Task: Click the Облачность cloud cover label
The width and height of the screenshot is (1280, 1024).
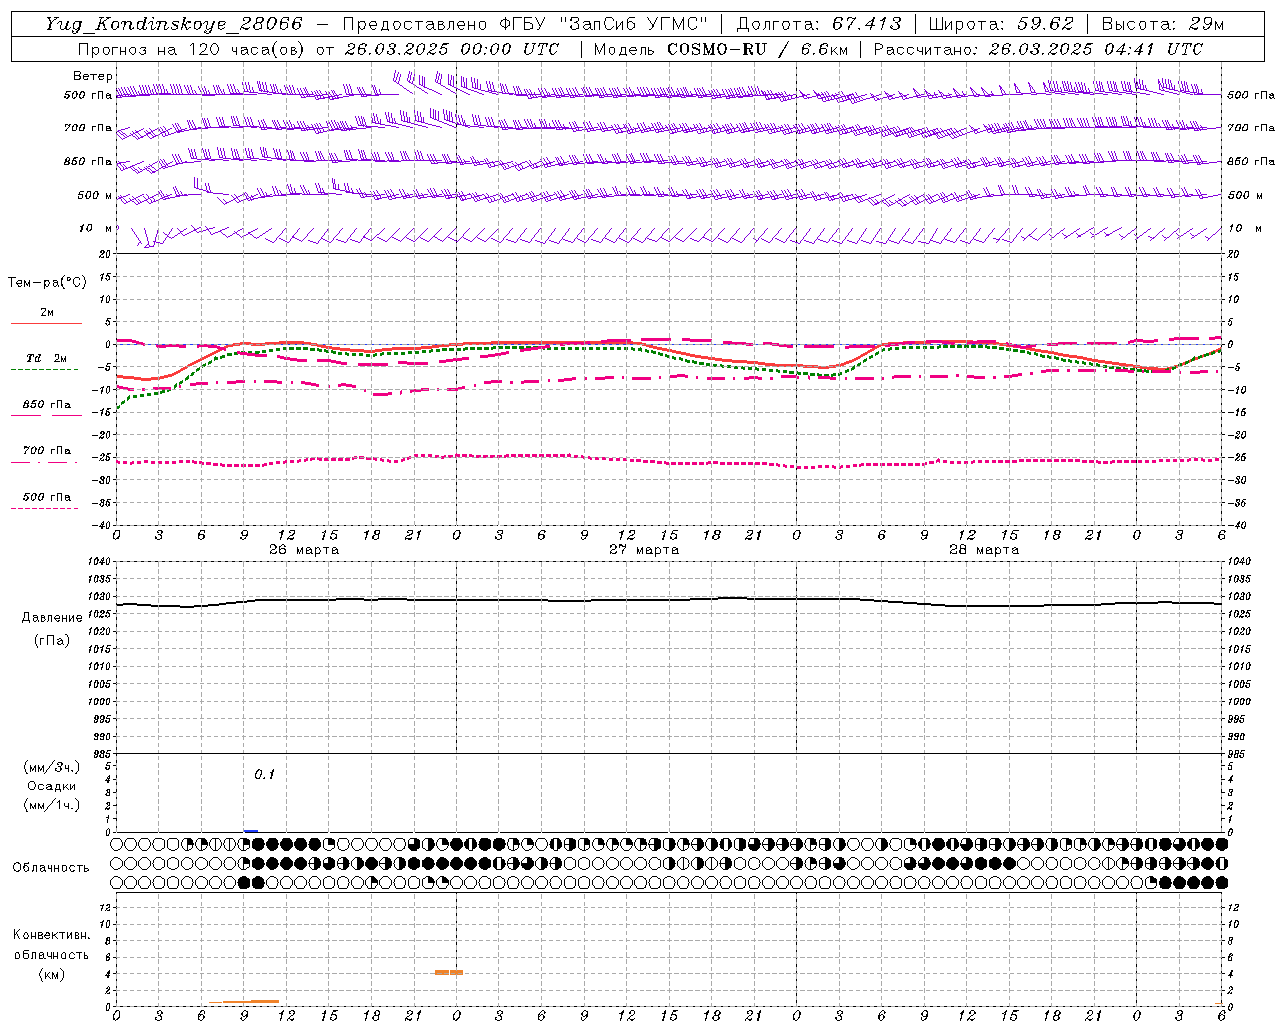Action: click(51, 868)
